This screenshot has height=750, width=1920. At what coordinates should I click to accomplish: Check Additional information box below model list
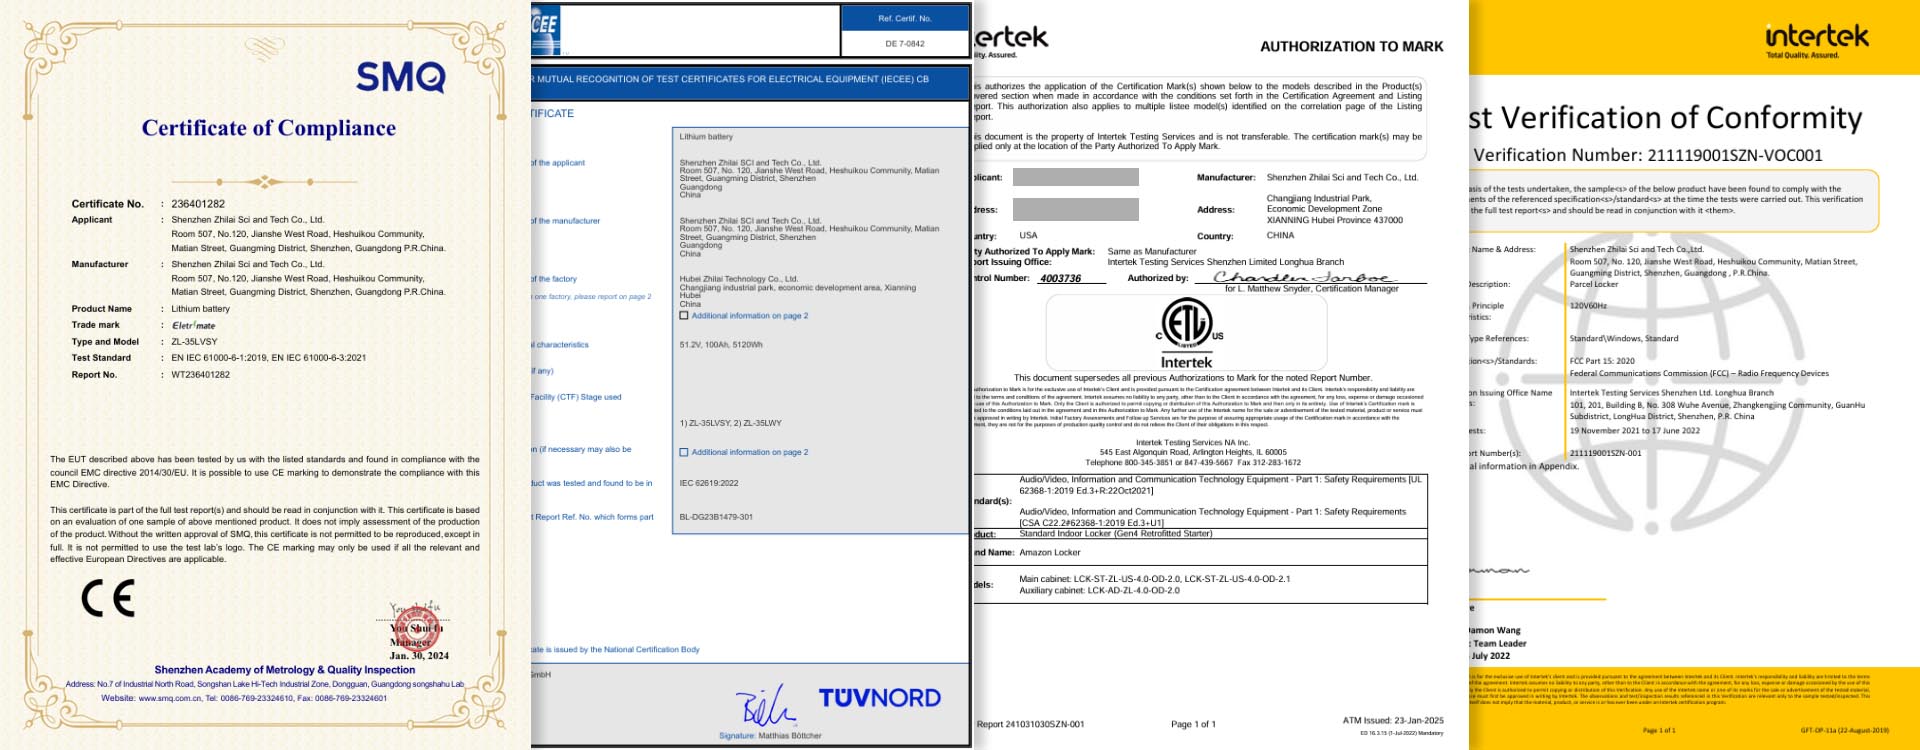(x=684, y=452)
